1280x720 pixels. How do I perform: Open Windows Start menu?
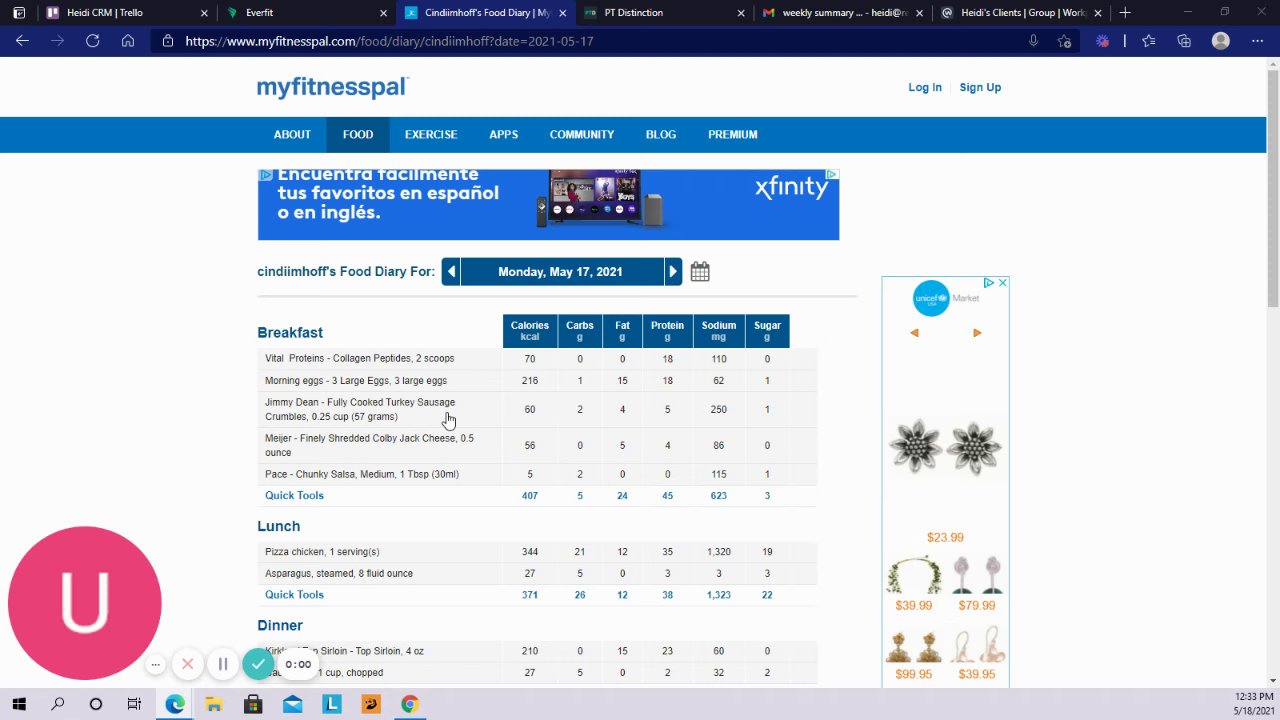coord(19,704)
